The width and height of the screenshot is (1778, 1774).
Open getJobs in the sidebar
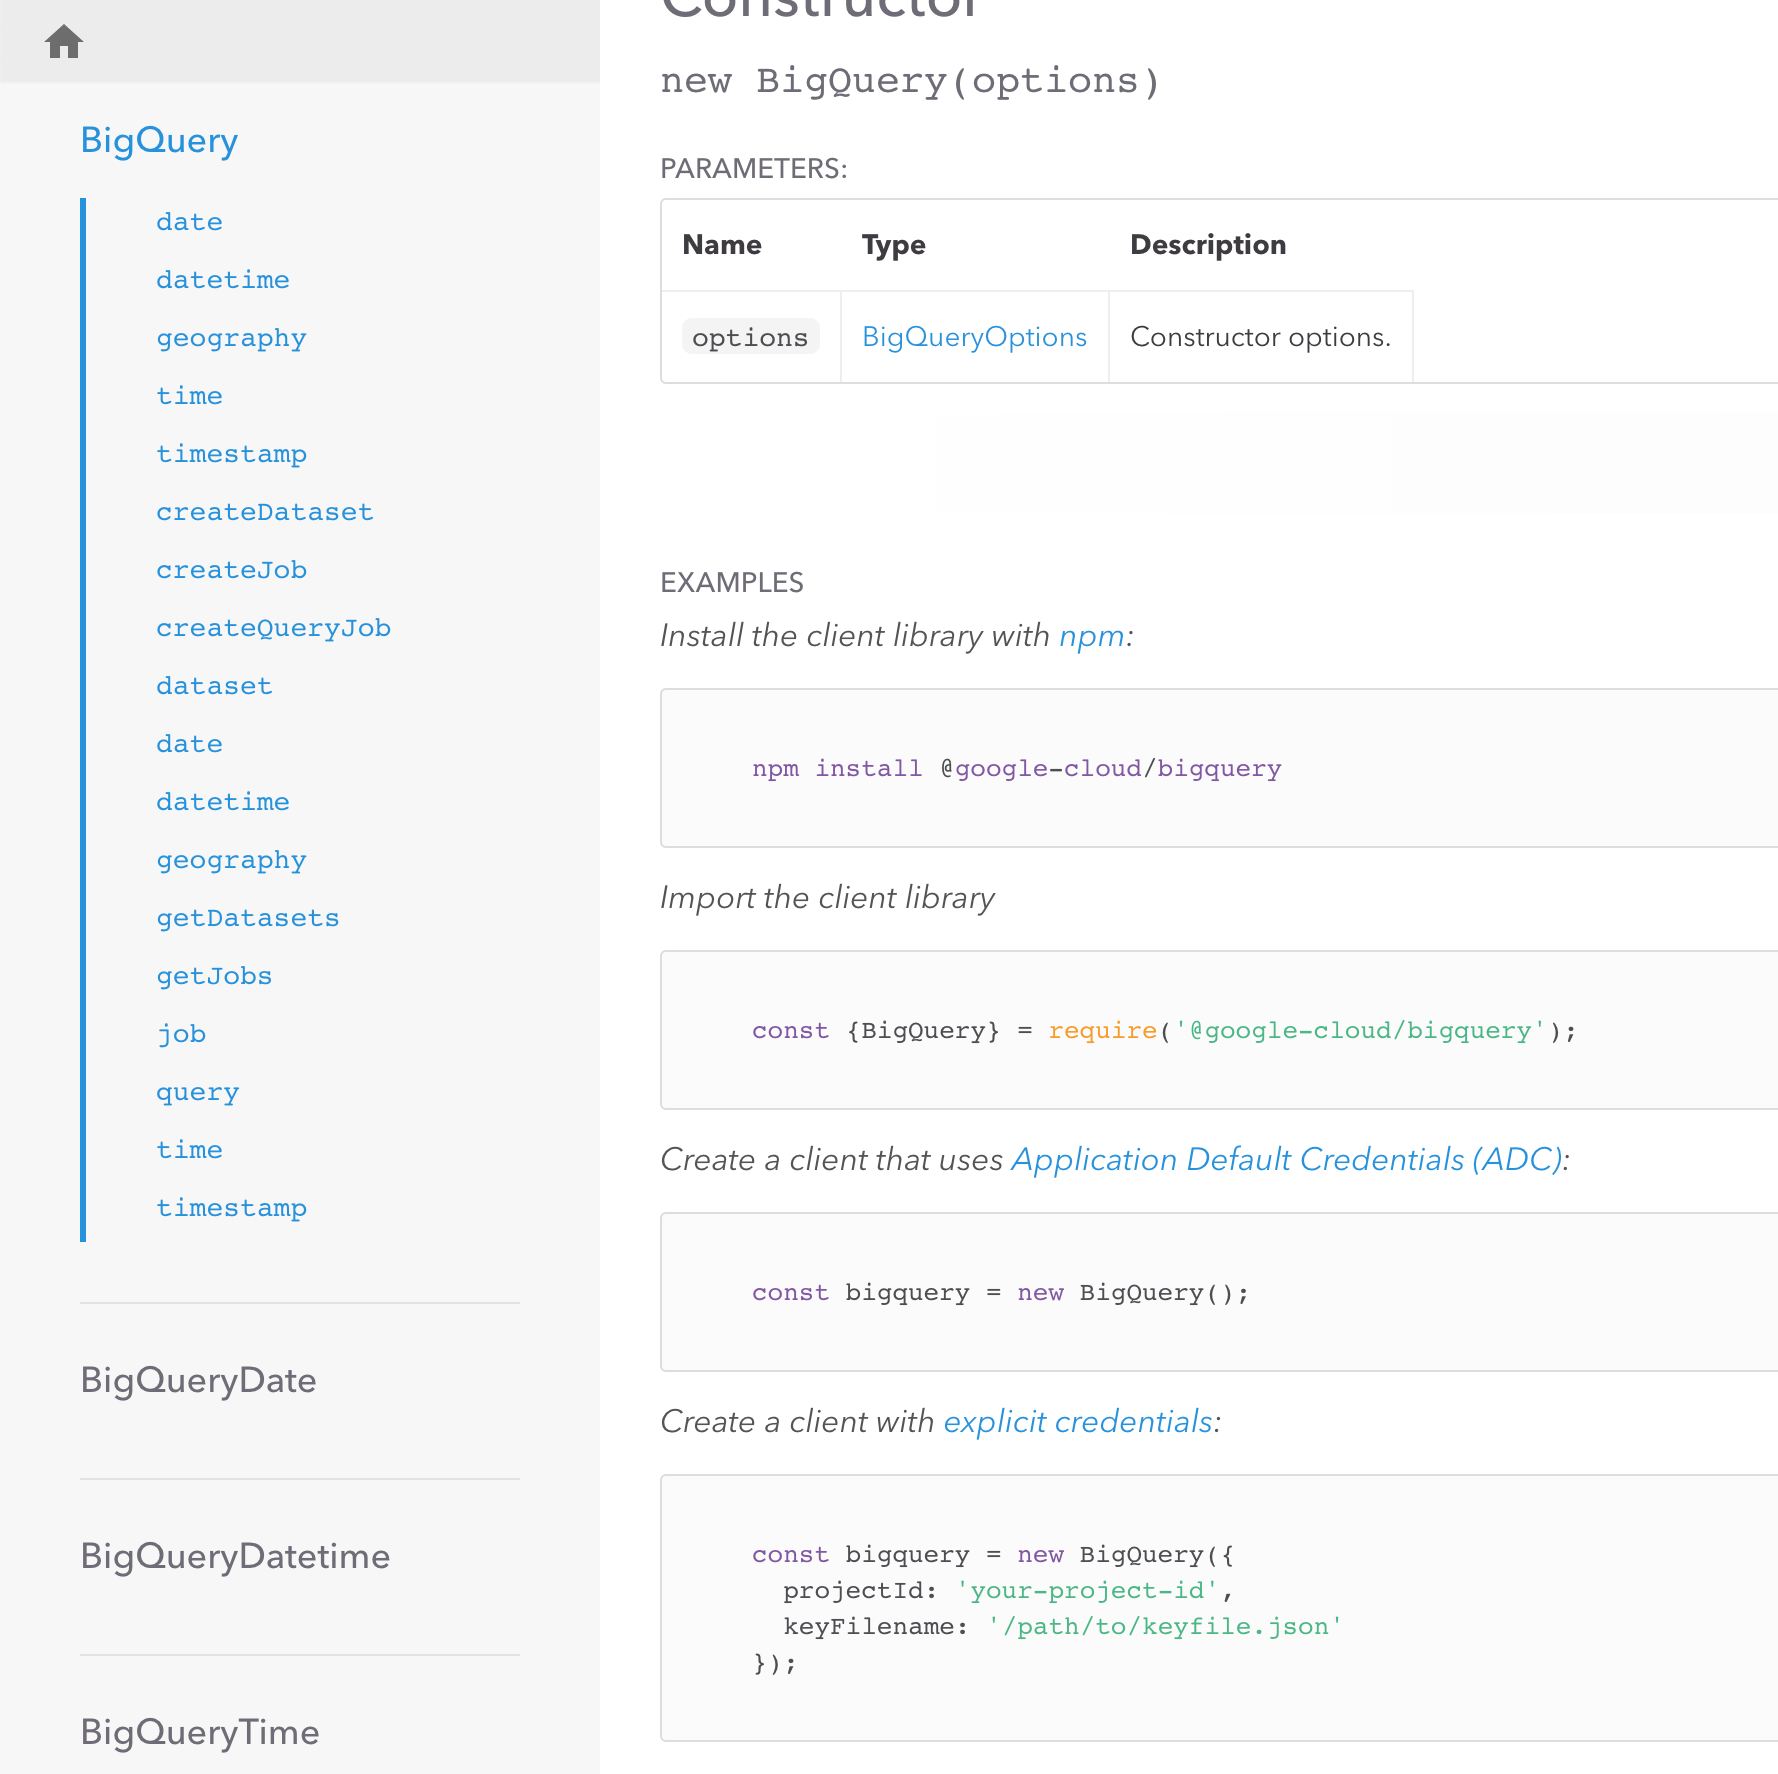(x=214, y=976)
